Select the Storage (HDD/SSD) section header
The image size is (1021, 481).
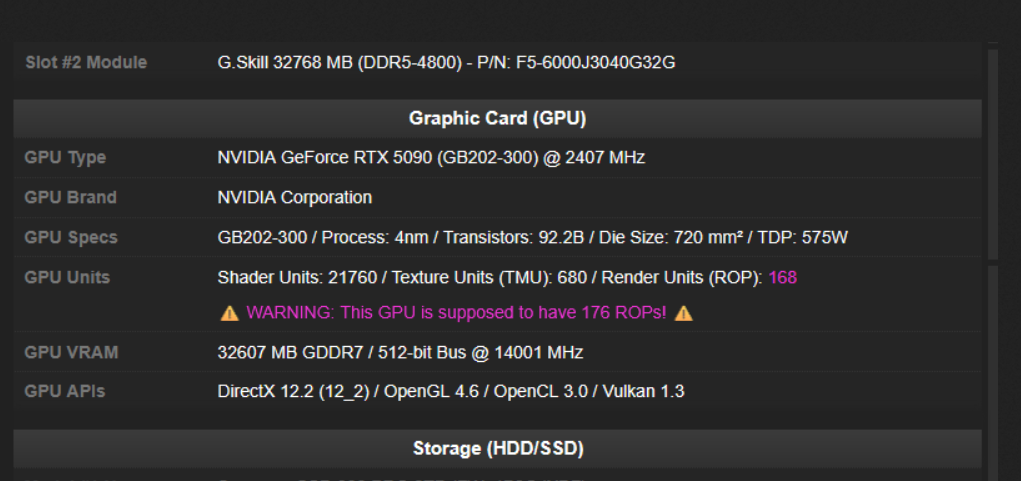[x=497, y=448]
